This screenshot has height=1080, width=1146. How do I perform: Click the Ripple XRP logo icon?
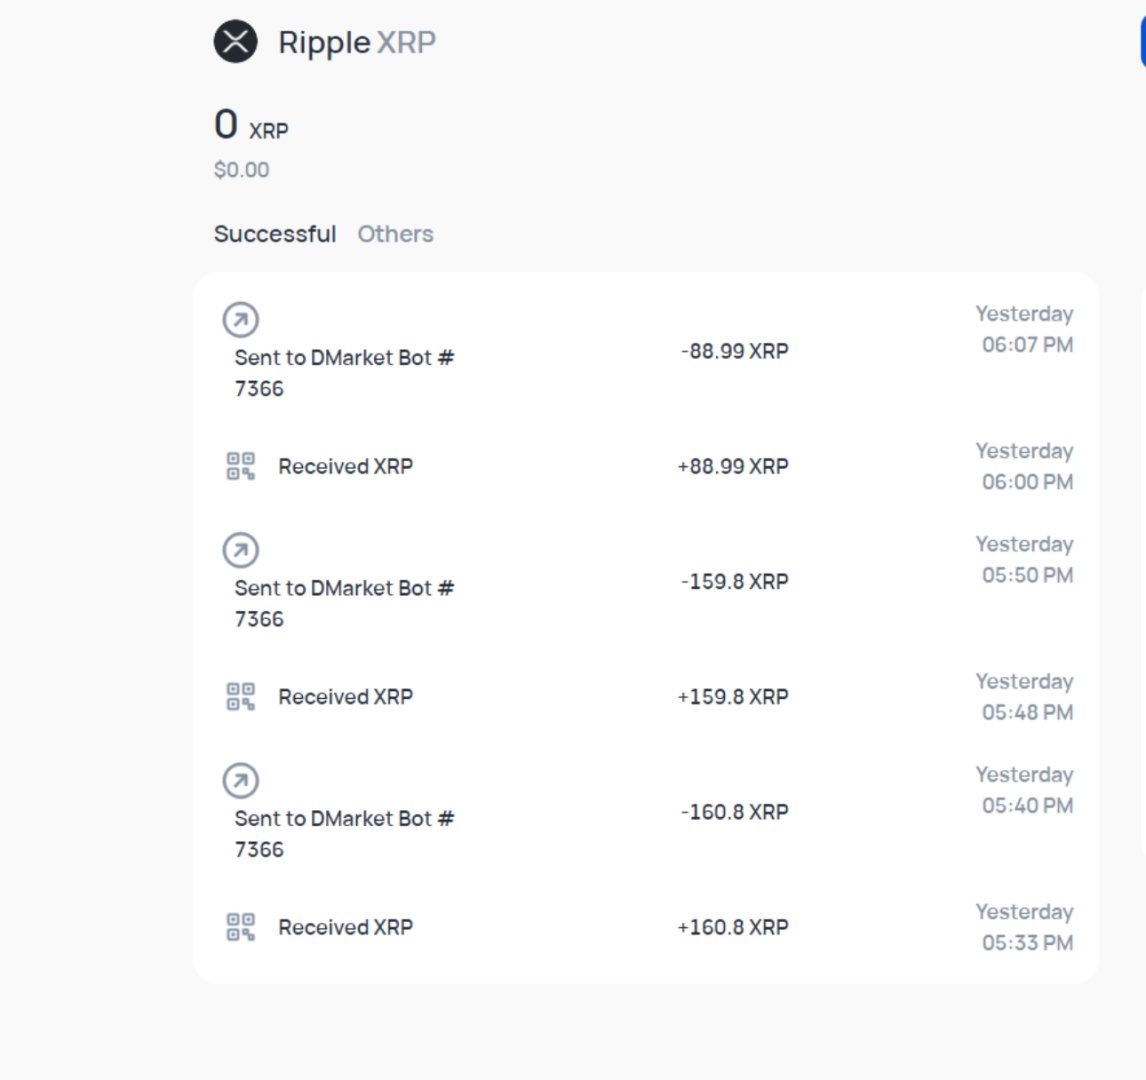click(x=236, y=42)
